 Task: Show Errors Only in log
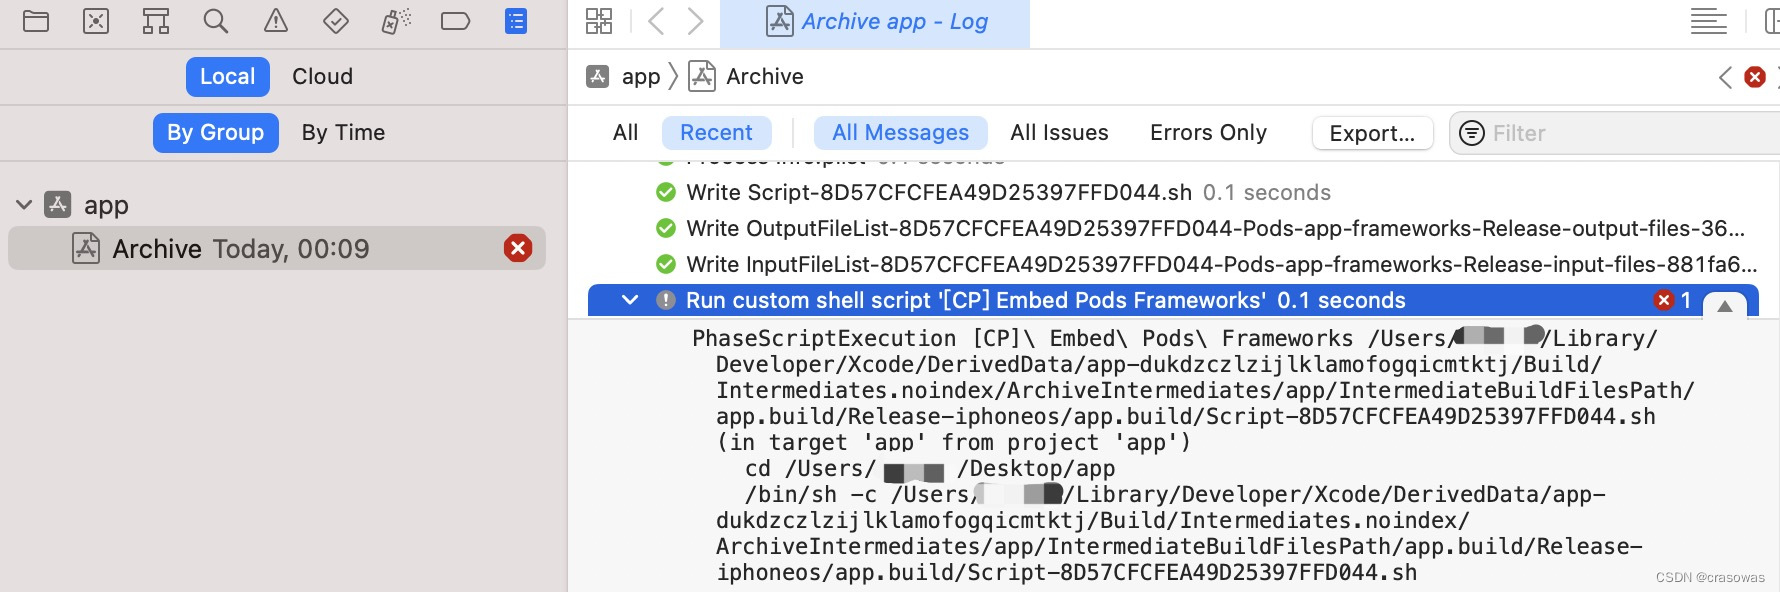coord(1208,133)
